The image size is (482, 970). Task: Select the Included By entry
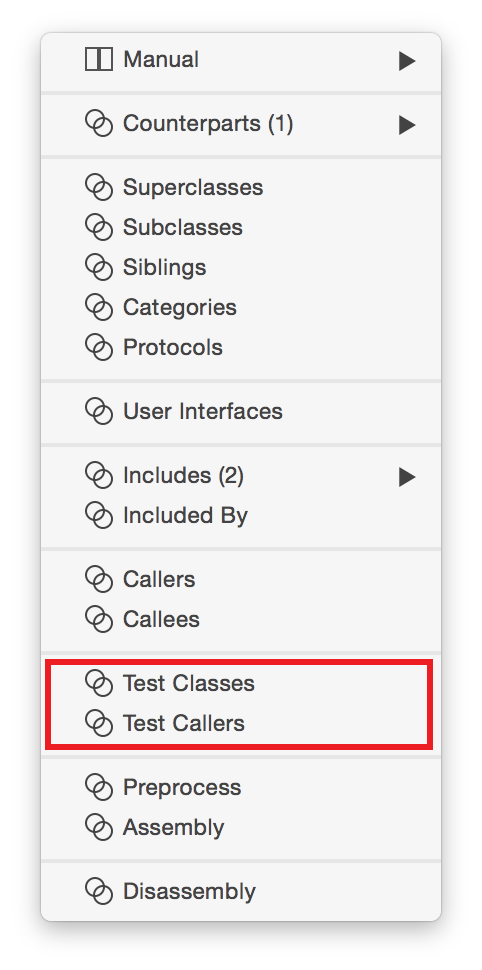(x=241, y=515)
